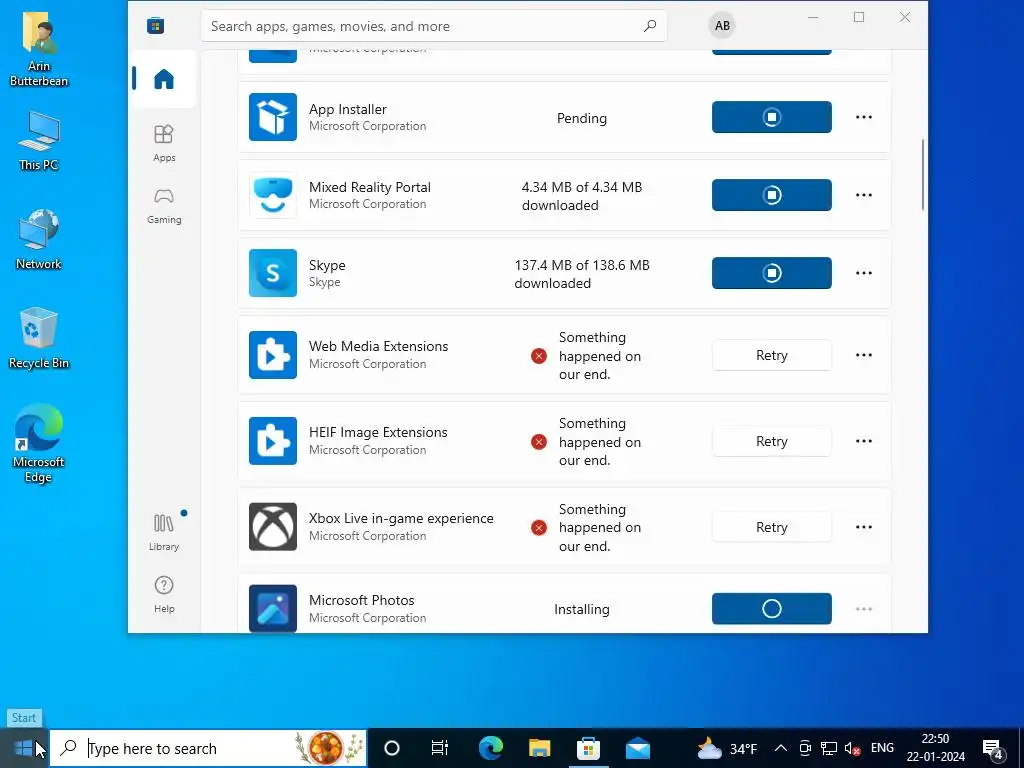Select the This PC desktop icon

39,141
